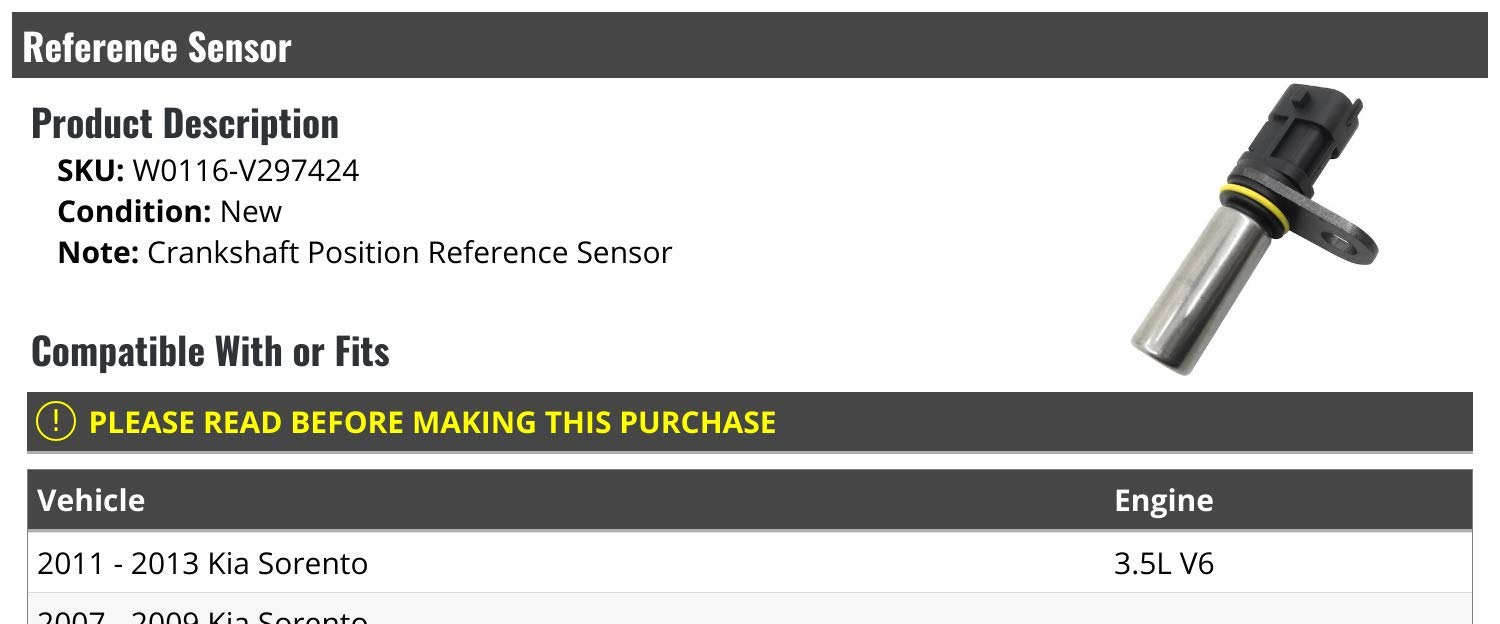This screenshot has width=1500, height=624.
Task: Click the New condition value
Action: click(x=250, y=211)
